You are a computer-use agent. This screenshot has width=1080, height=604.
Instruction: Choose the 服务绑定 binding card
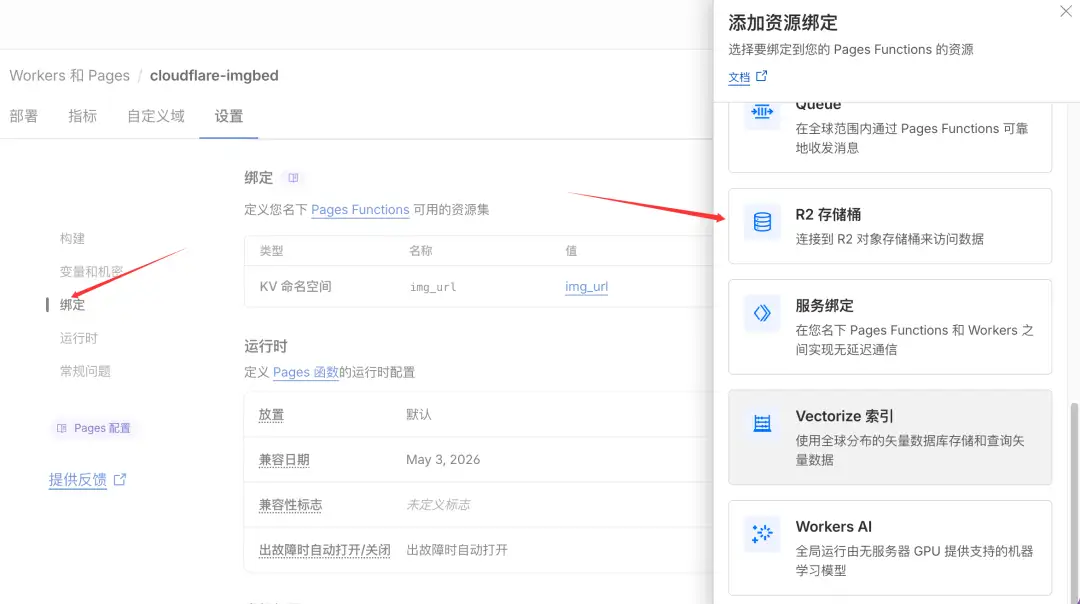click(890, 326)
